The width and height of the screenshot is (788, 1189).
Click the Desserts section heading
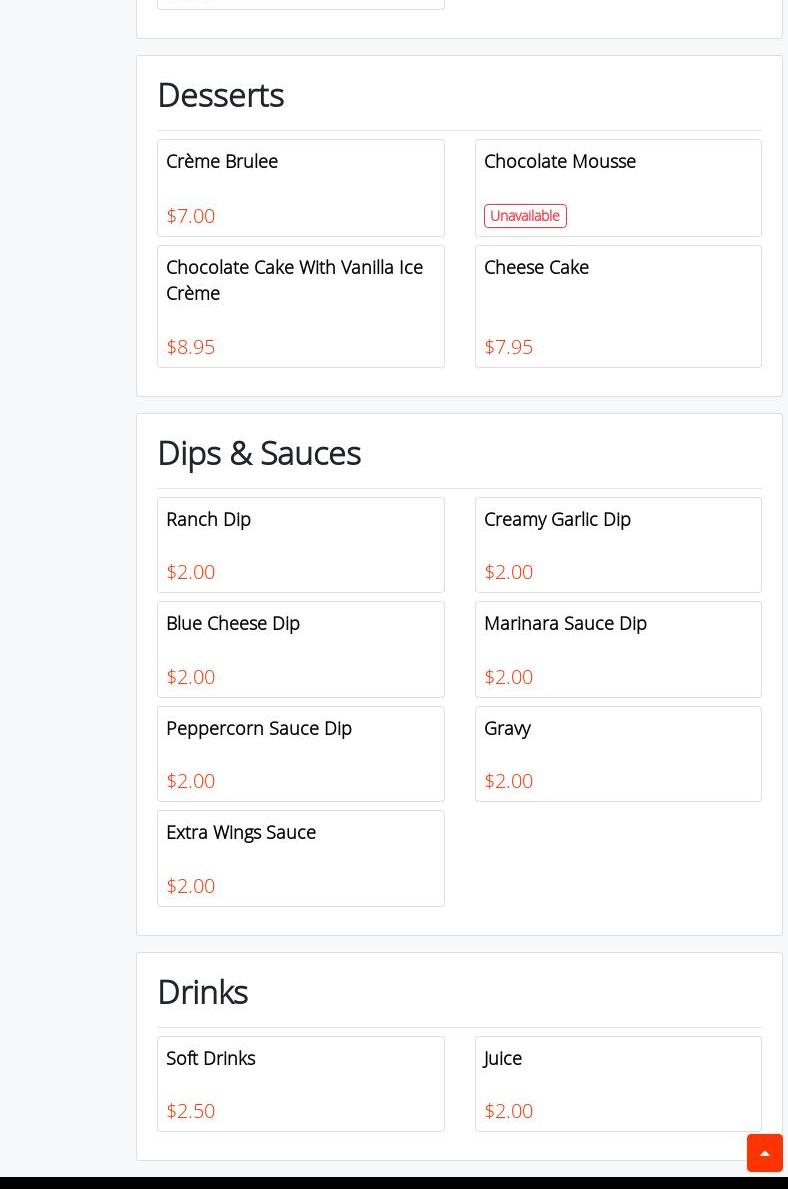[221, 95]
